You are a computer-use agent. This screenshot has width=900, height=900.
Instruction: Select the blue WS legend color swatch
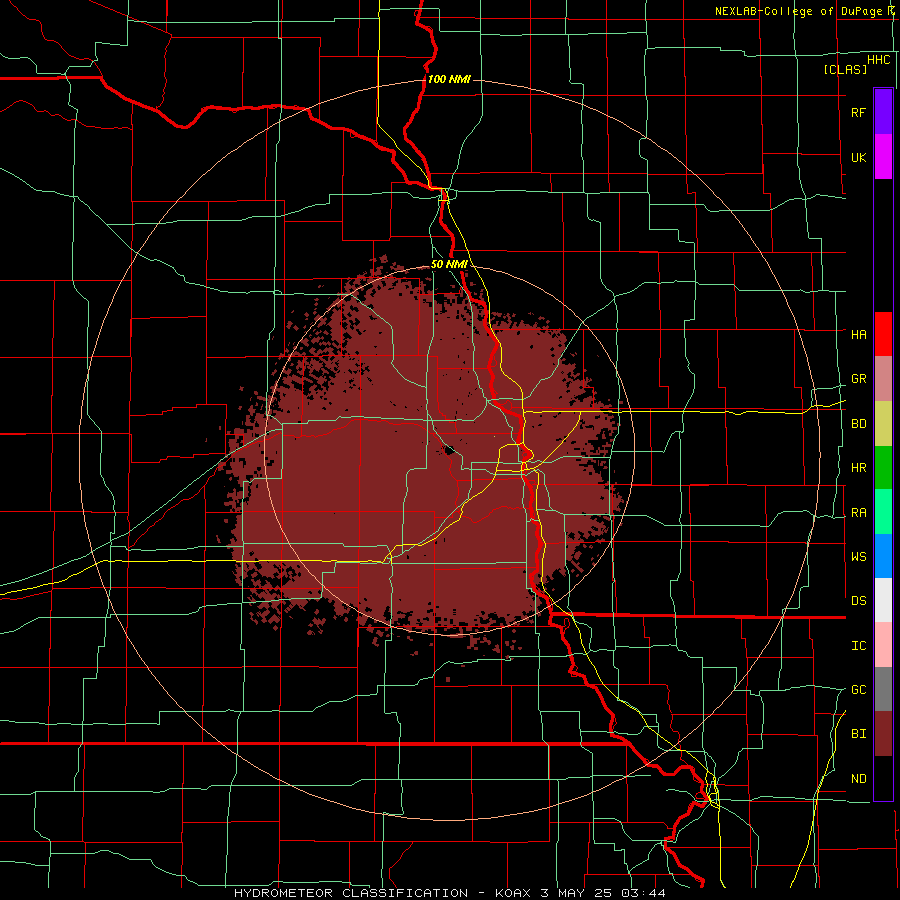[883, 556]
